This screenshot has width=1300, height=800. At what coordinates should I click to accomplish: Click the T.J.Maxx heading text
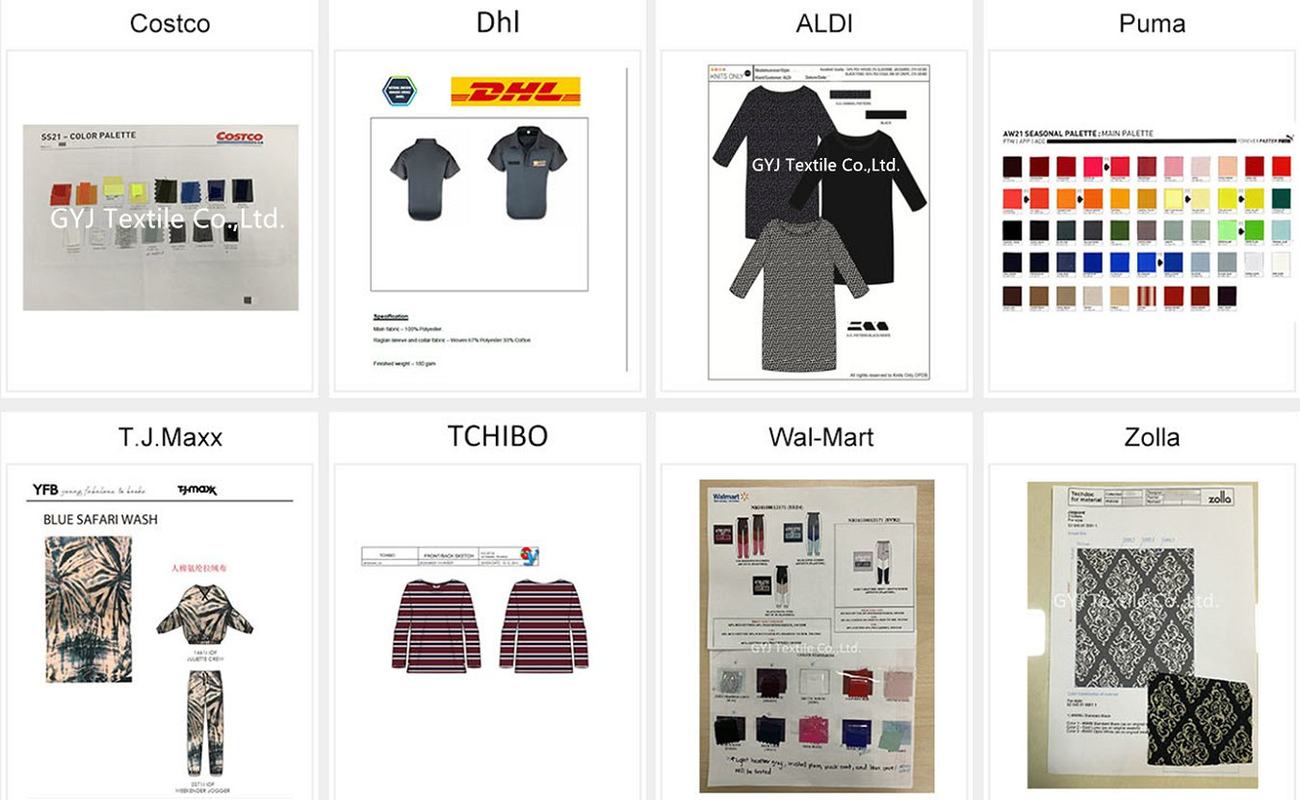pyautogui.click(x=170, y=437)
